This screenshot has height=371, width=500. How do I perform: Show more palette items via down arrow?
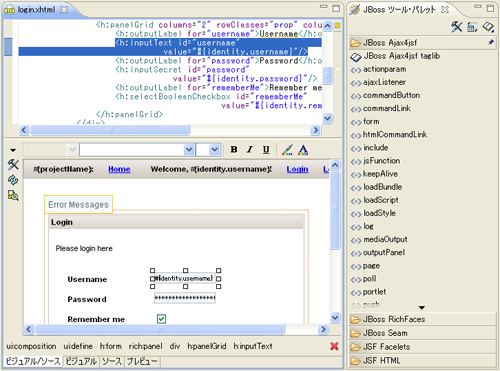click(422, 307)
